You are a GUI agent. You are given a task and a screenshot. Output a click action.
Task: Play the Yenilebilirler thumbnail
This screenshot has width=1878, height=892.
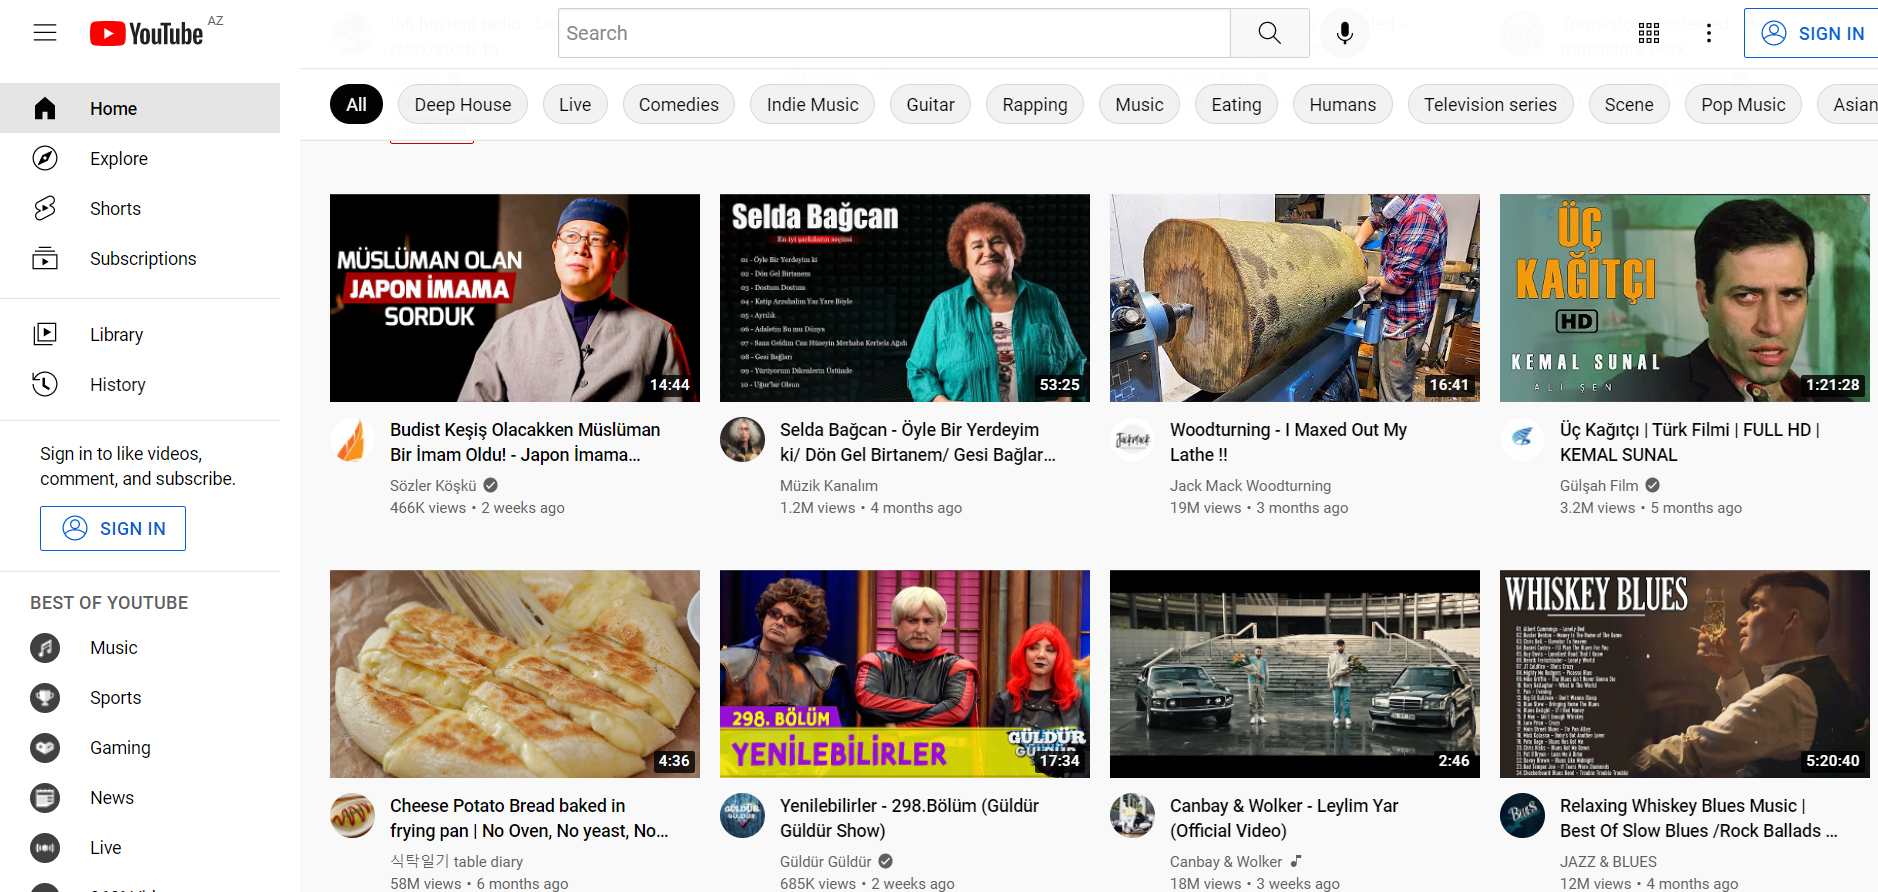(x=905, y=674)
